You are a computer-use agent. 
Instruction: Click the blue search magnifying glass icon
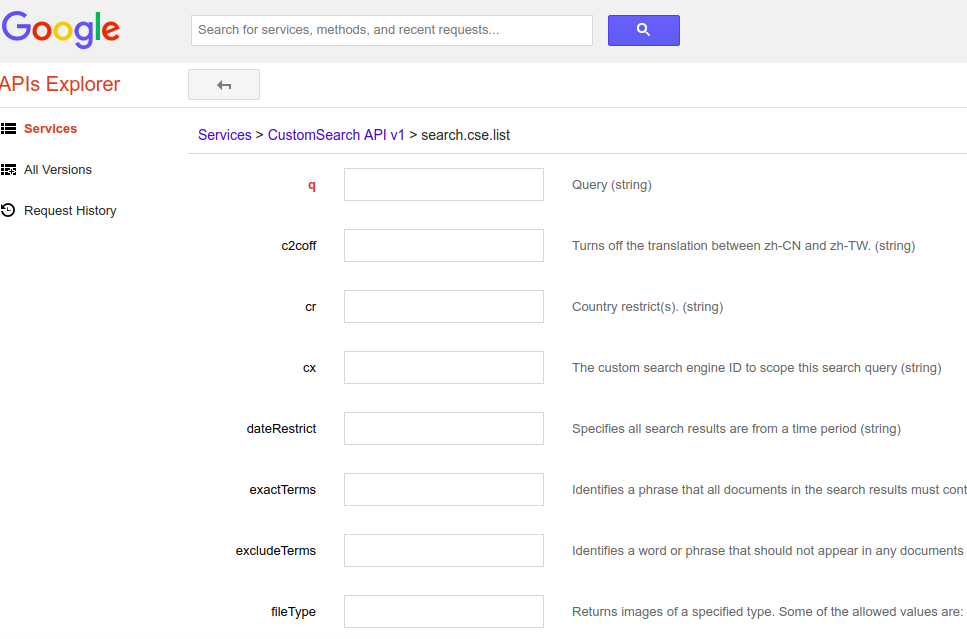click(x=643, y=30)
